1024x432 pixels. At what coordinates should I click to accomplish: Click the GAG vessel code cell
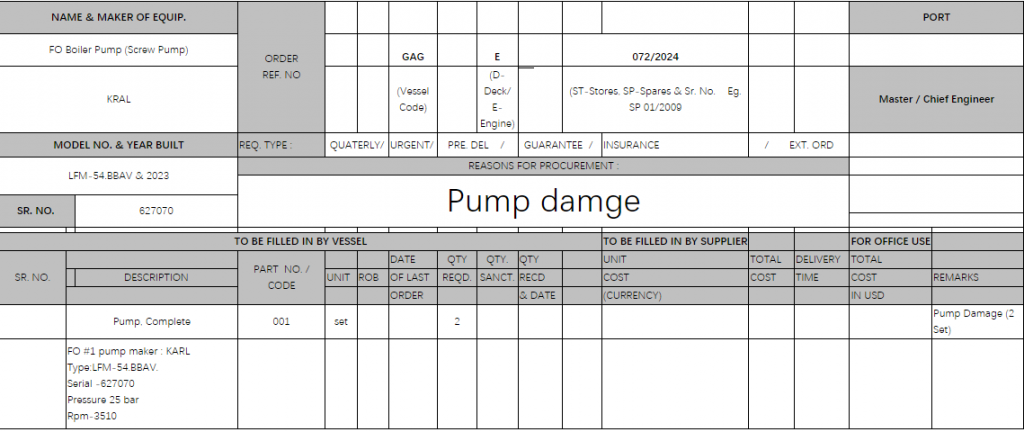click(x=412, y=57)
